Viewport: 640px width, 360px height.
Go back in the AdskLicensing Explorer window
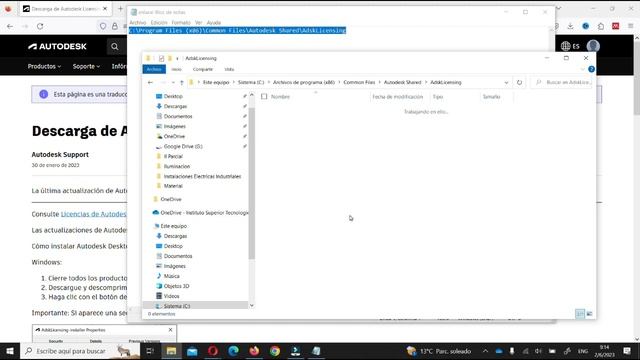150,82
